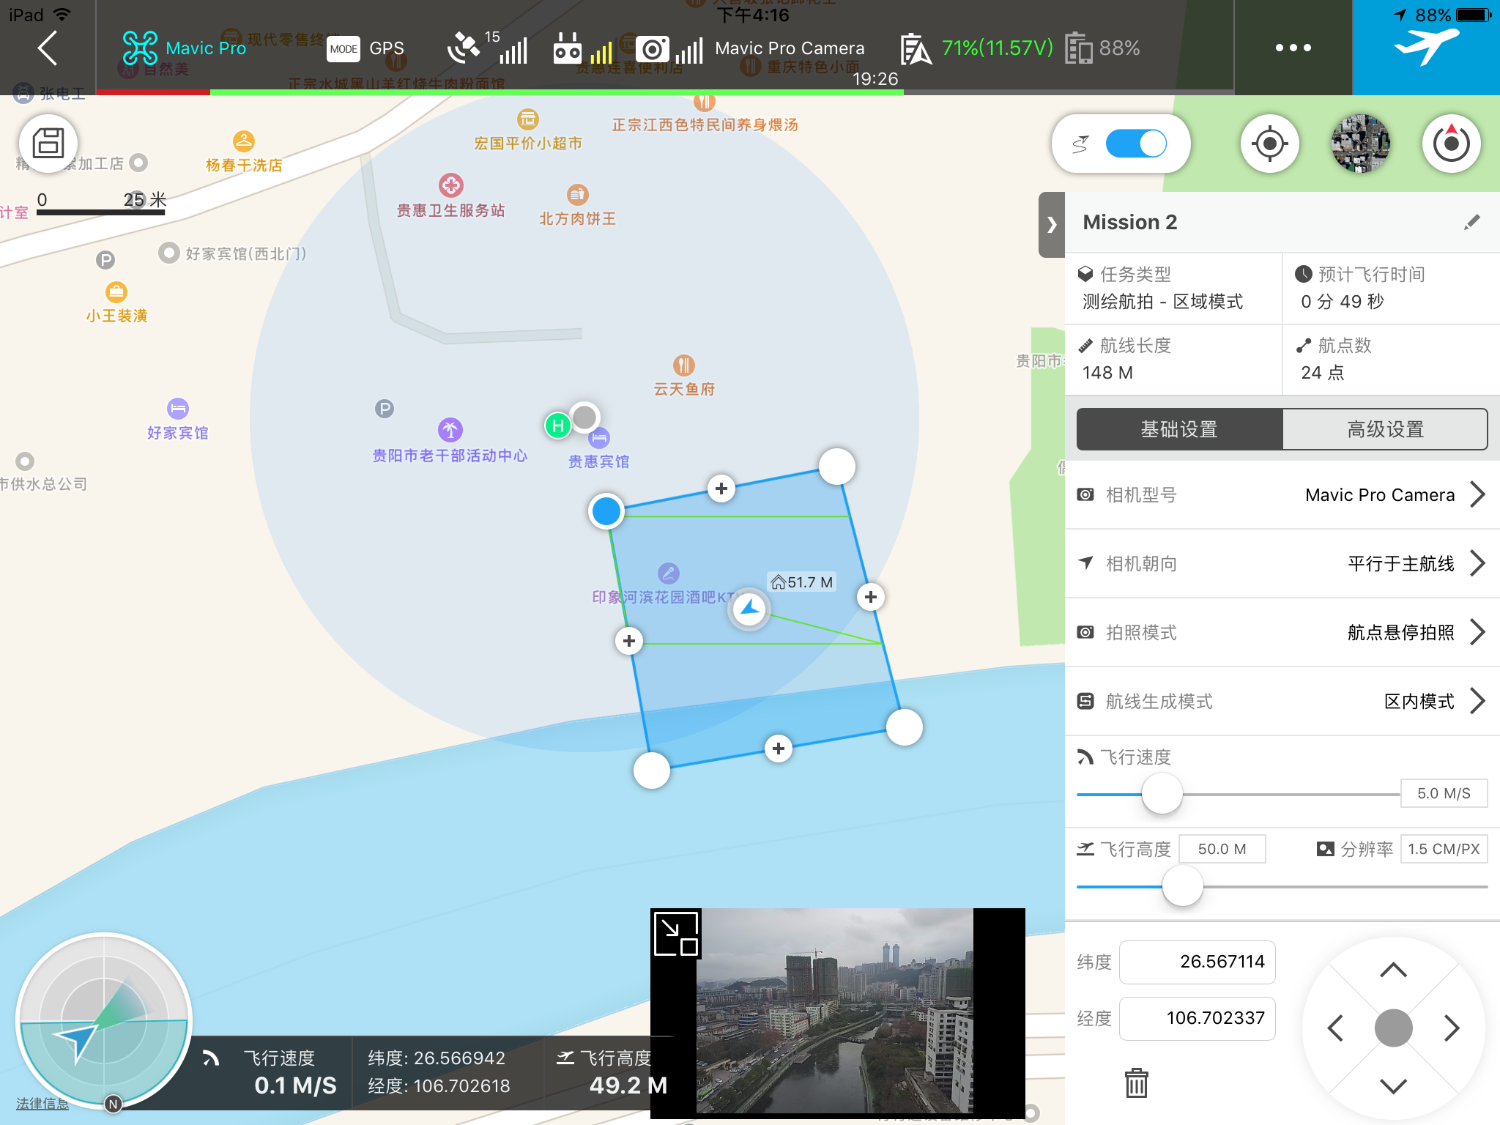The height and width of the screenshot is (1125, 1500).
Task: Edit the 纬度 latitude field 26.567114
Action: pos(1197,962)
